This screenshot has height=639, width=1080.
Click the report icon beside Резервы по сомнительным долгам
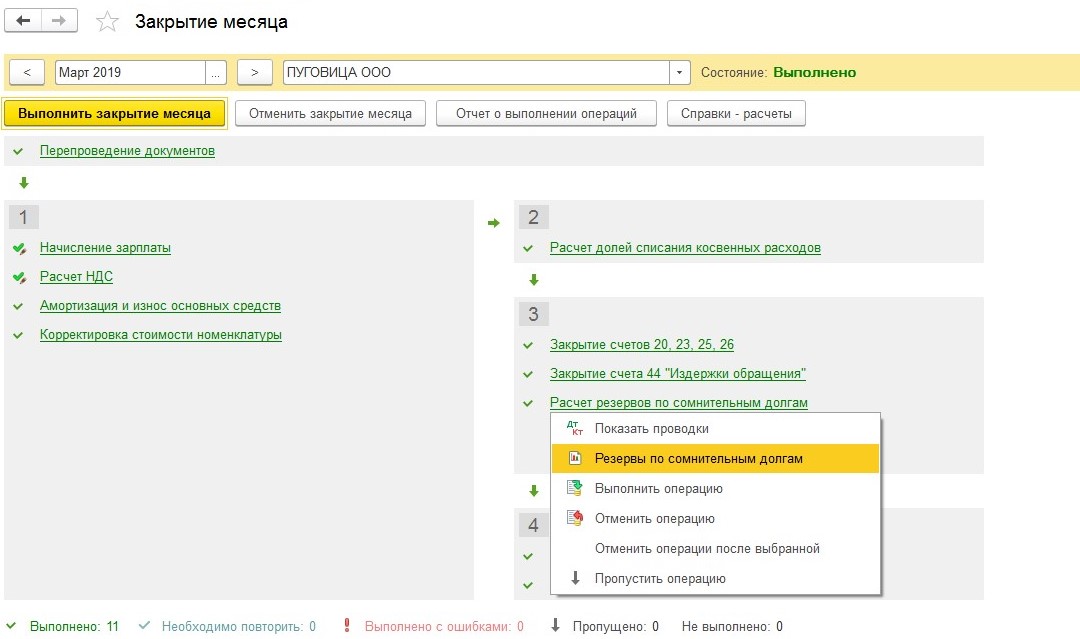point(574,459)
